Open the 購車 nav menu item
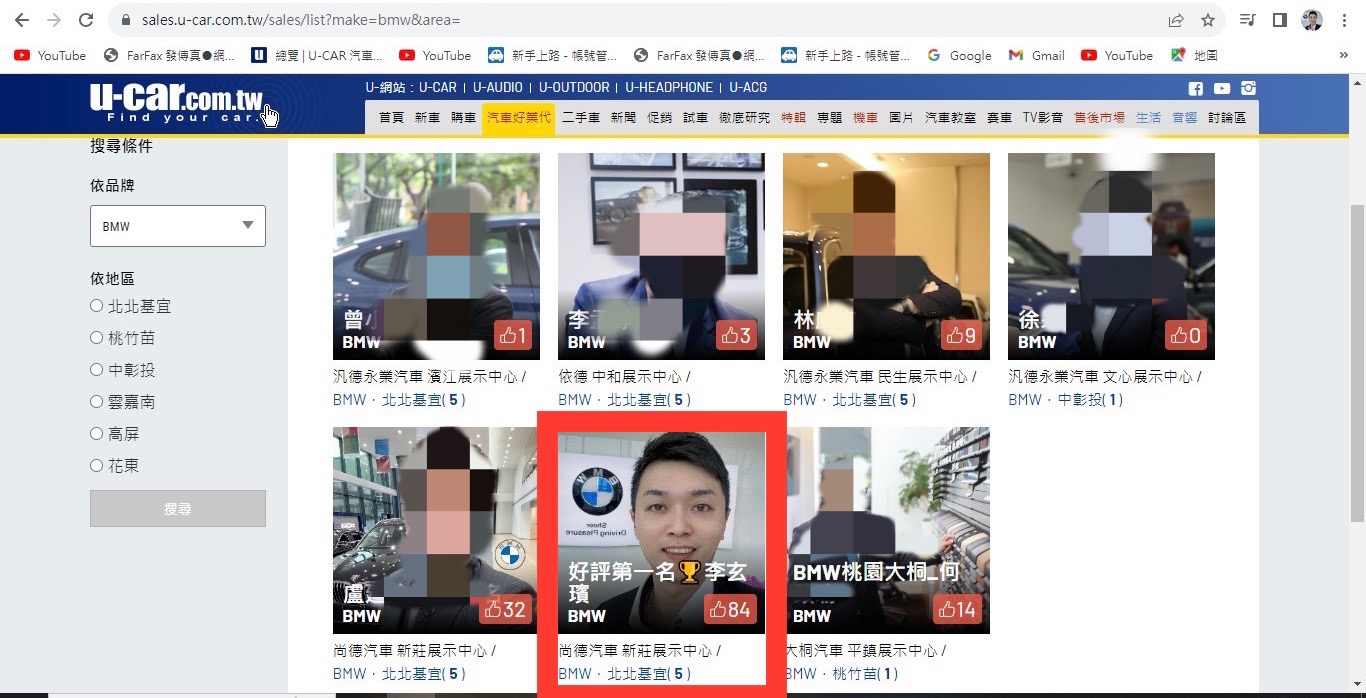This screenshot has width=1366, height=698. (x=463, y=118)
